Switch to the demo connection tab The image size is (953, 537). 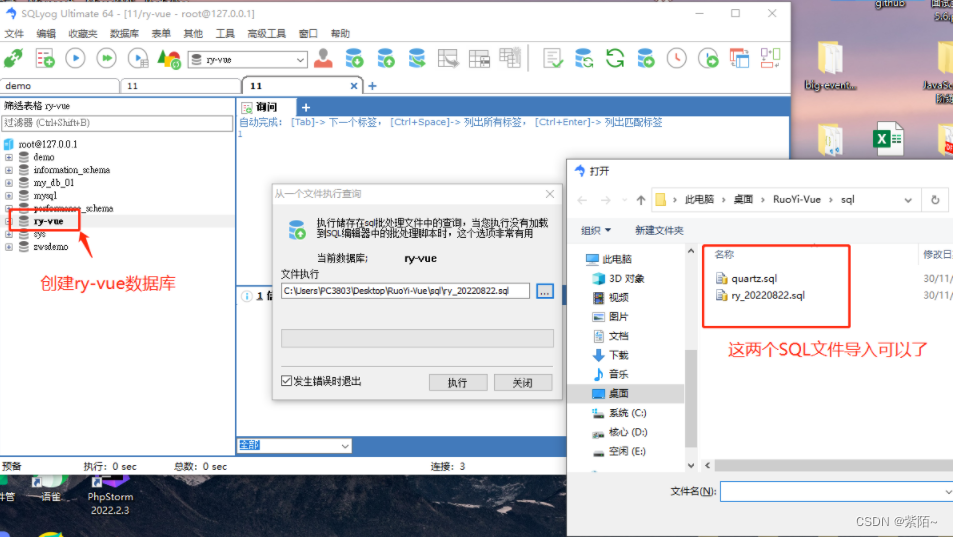(x=59, y=86)
